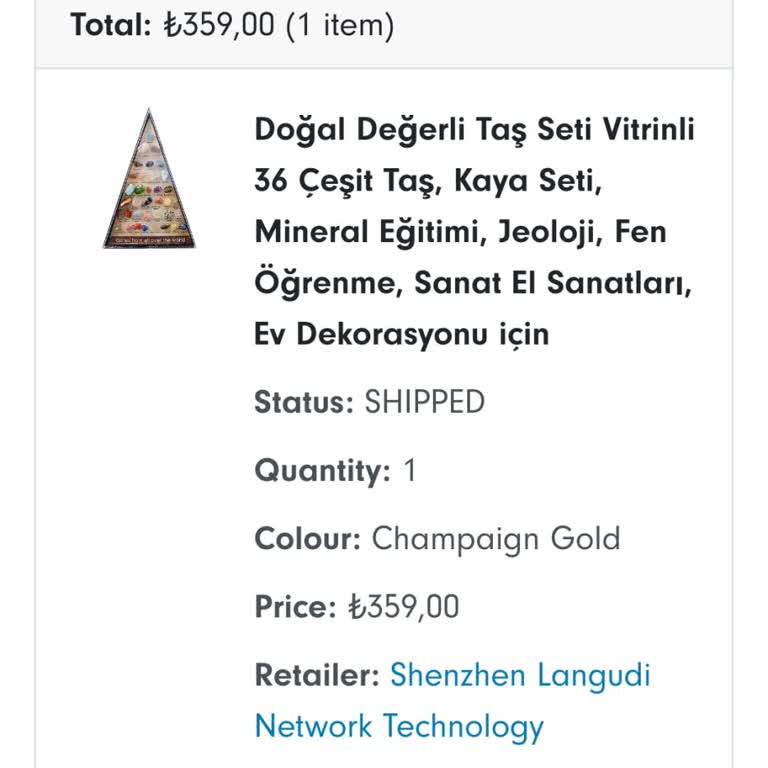Click the "(1 item)" count text
Screen dimensions: 768x768
pyautogui.click(x=340, y=24)
